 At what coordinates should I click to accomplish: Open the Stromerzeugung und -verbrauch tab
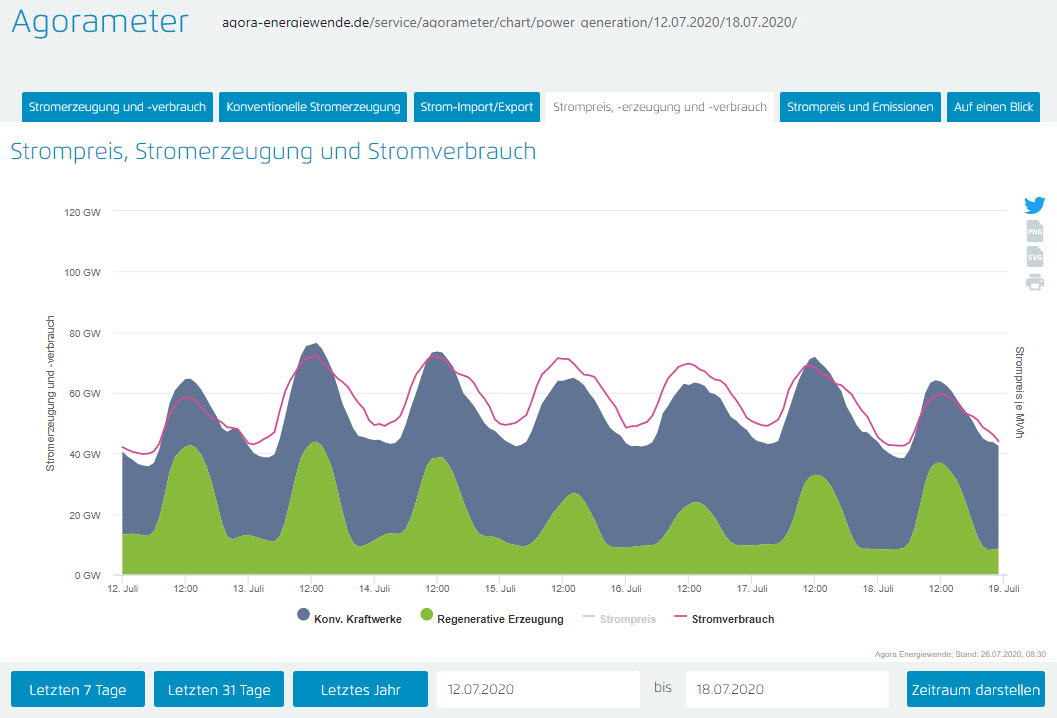(x=117, y=107)
